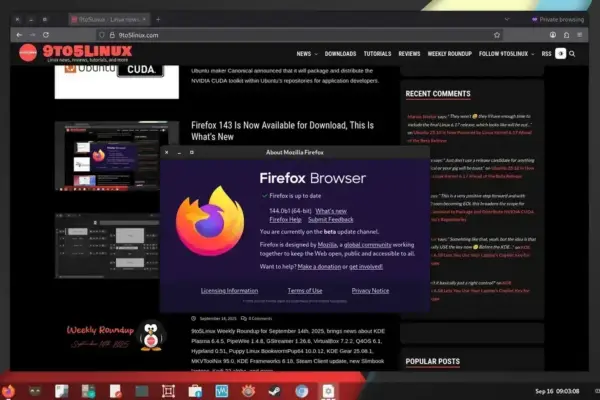Open the Extensions toolbar icon
600x400 pixels.
566,35
